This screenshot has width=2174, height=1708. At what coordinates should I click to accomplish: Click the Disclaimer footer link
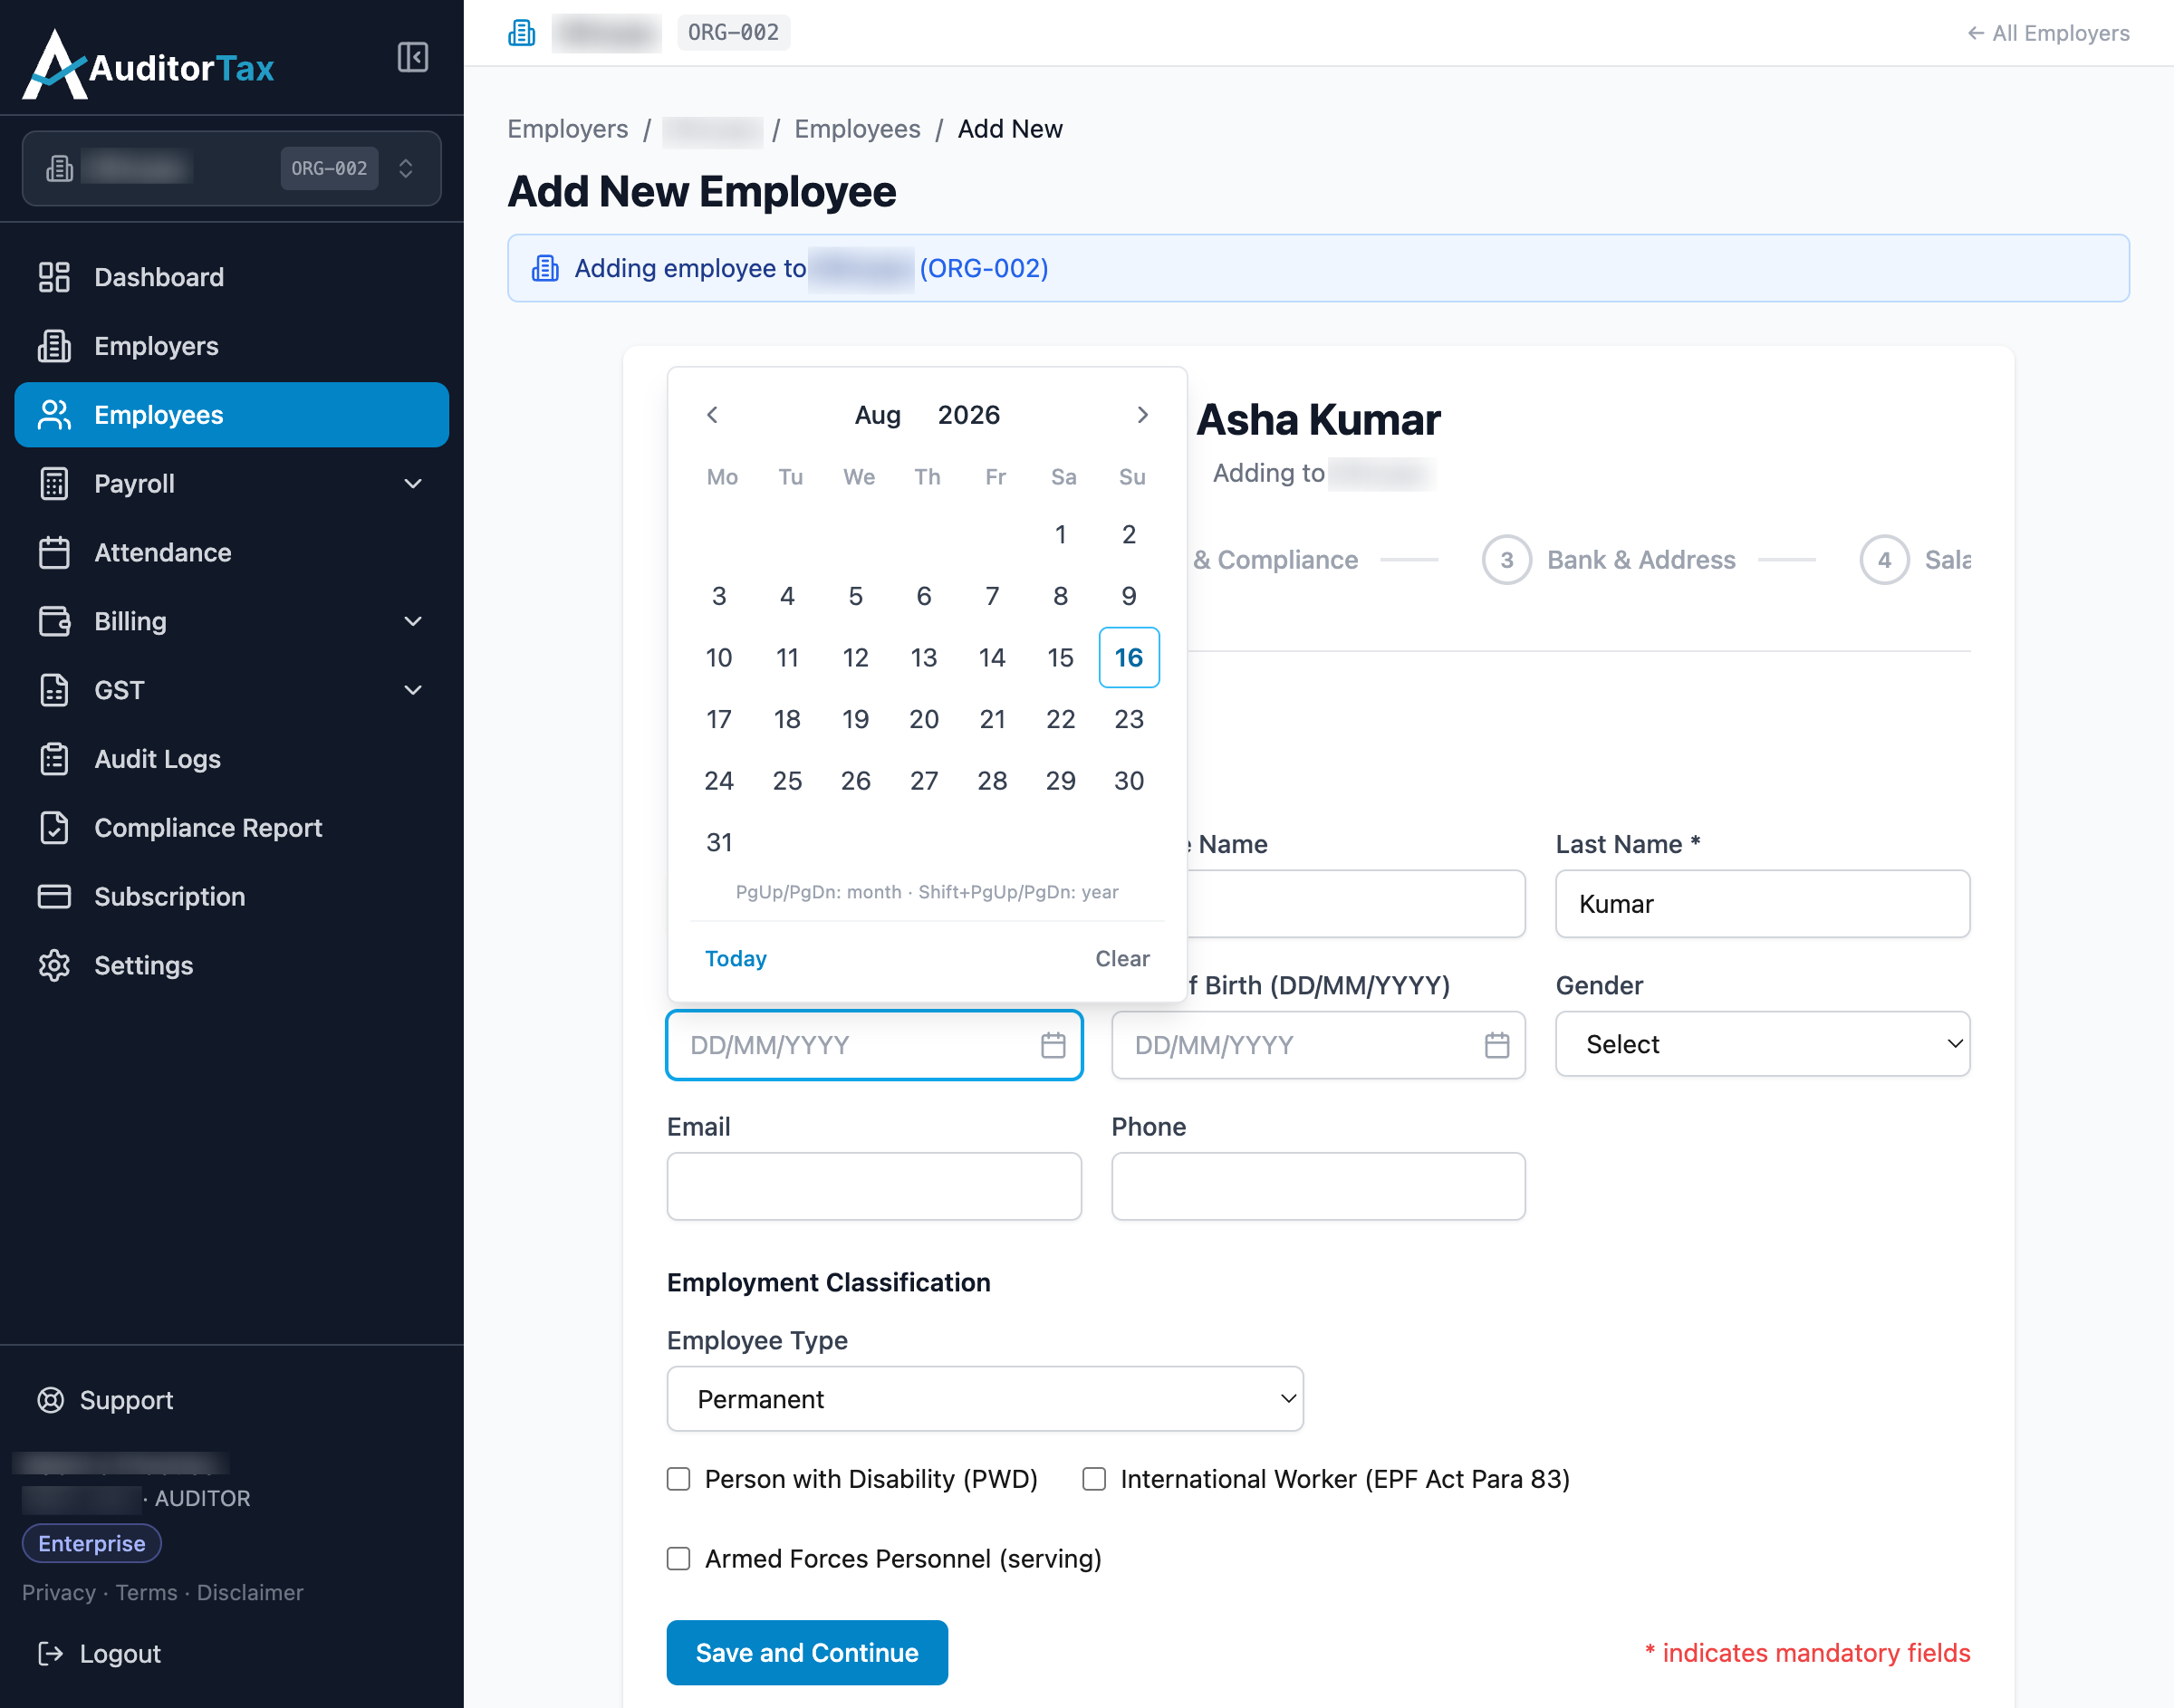click(250, 1593)
